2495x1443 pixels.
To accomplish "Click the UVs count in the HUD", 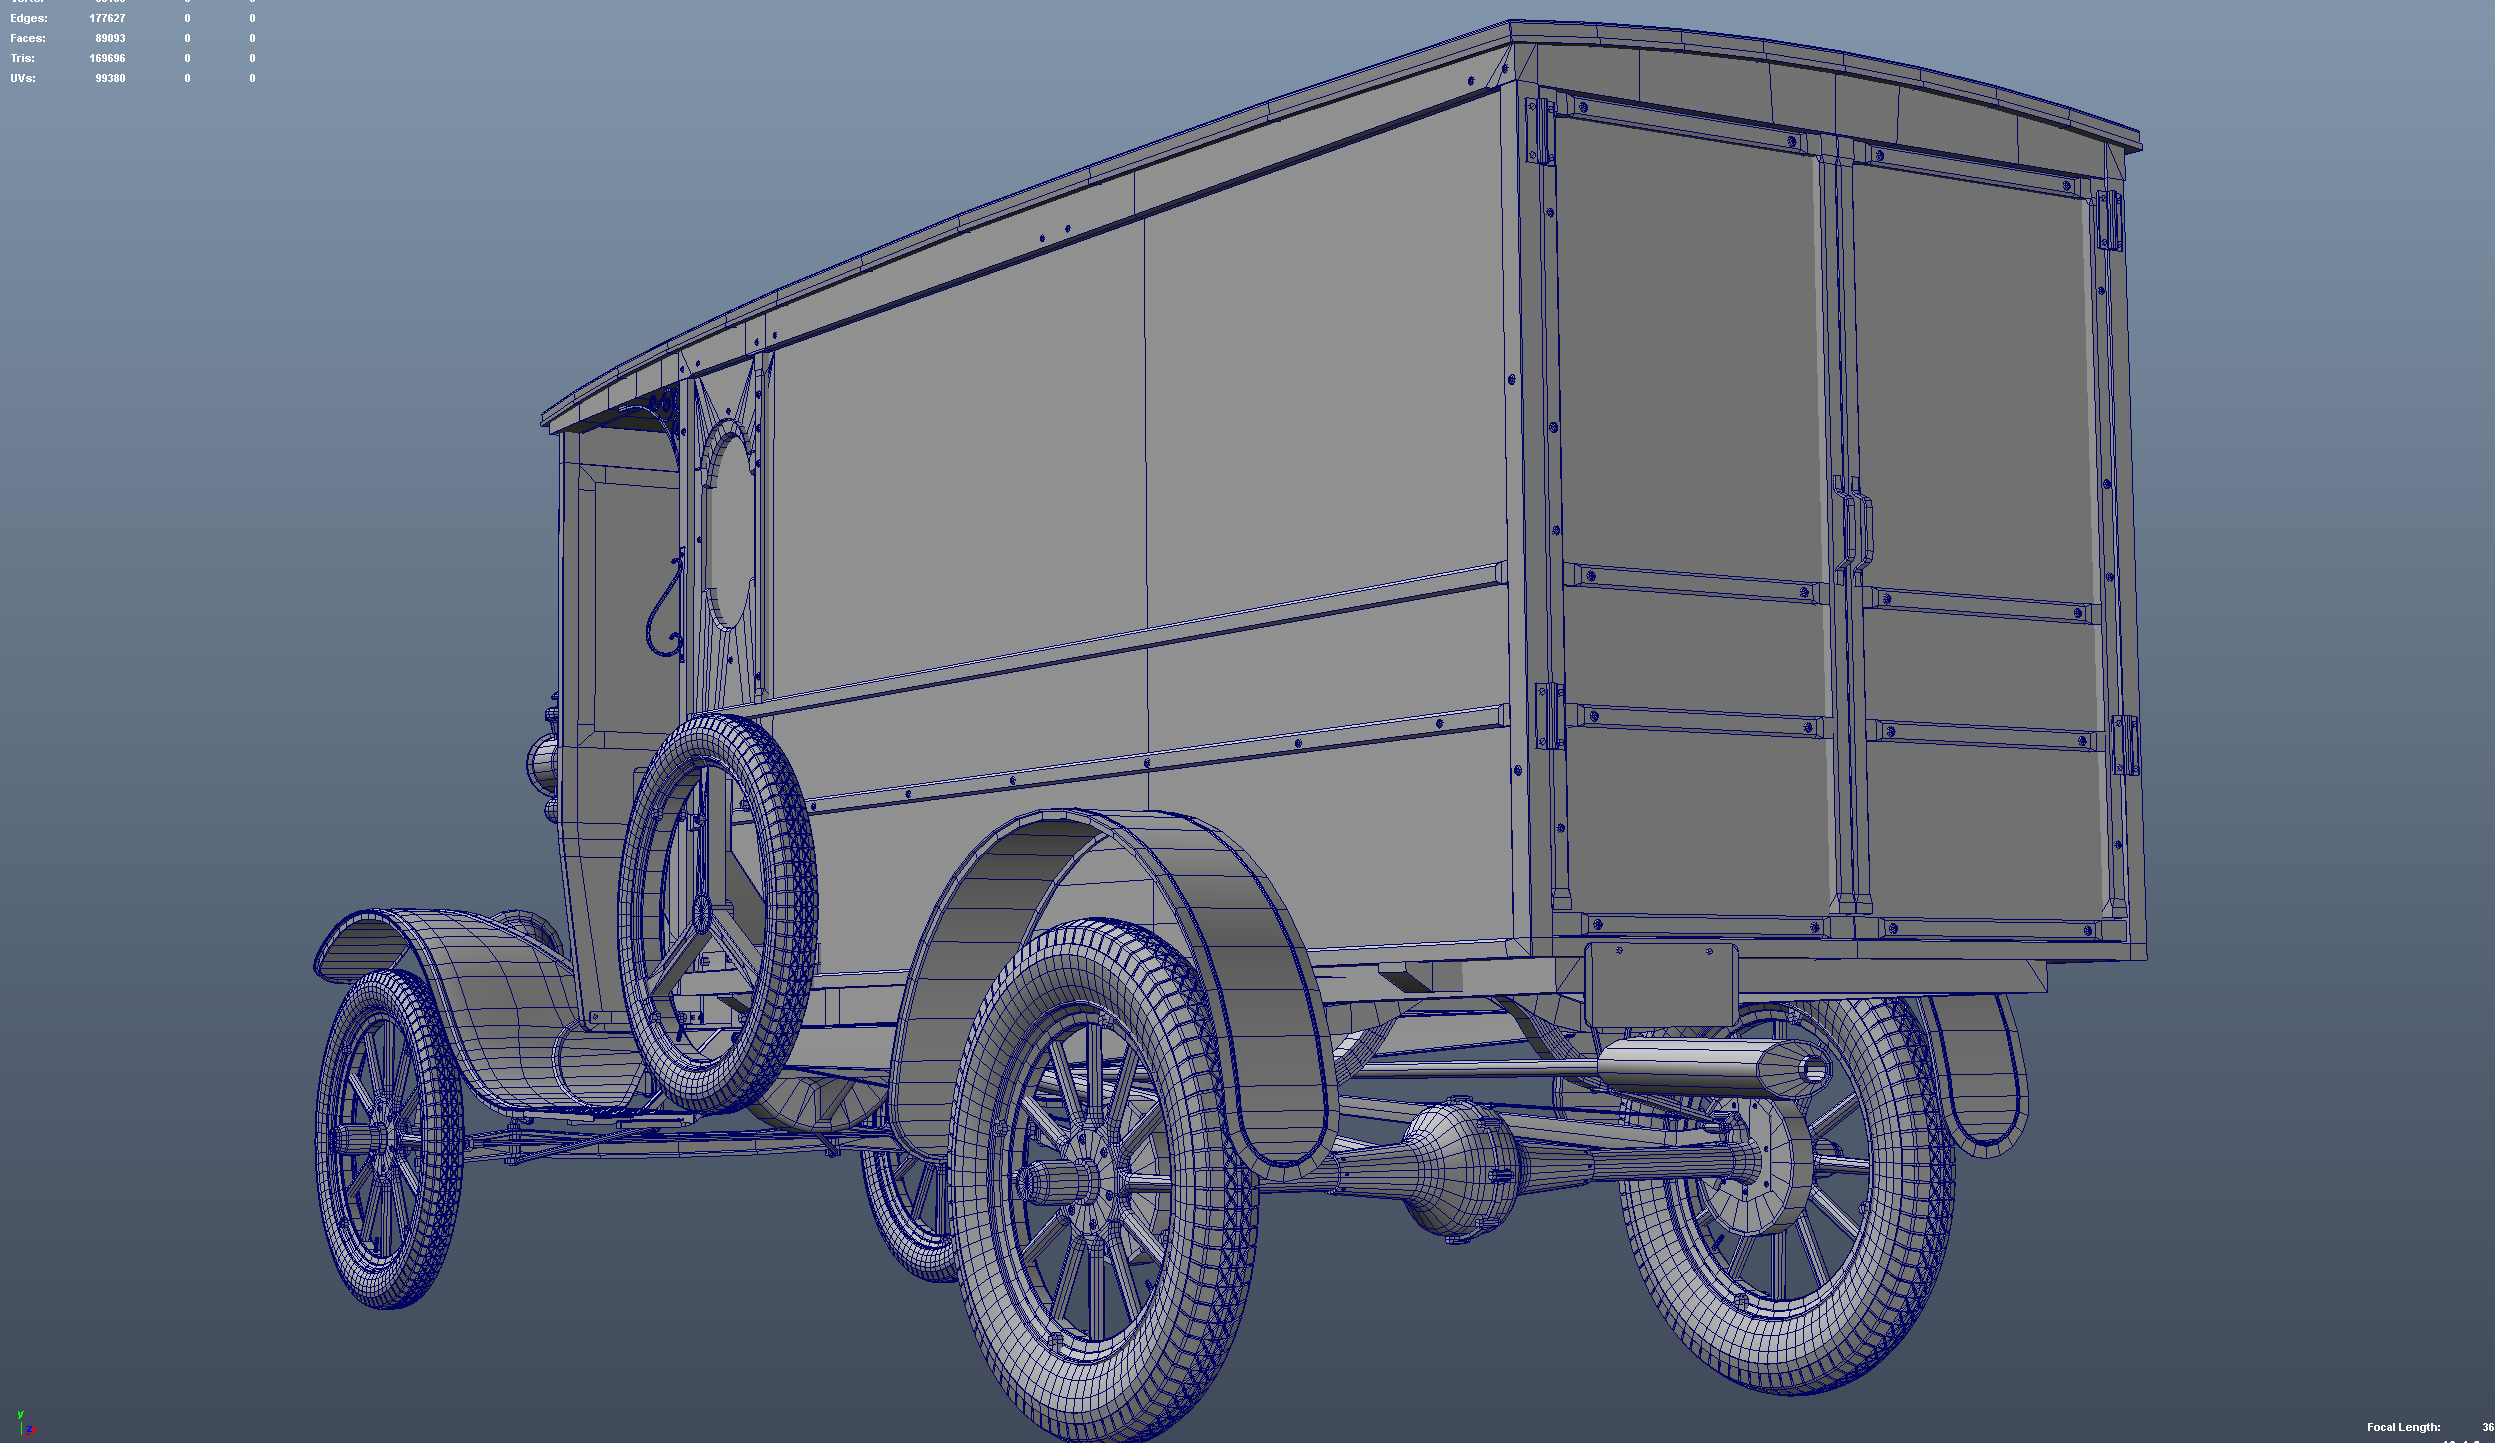I will (110, 77).
